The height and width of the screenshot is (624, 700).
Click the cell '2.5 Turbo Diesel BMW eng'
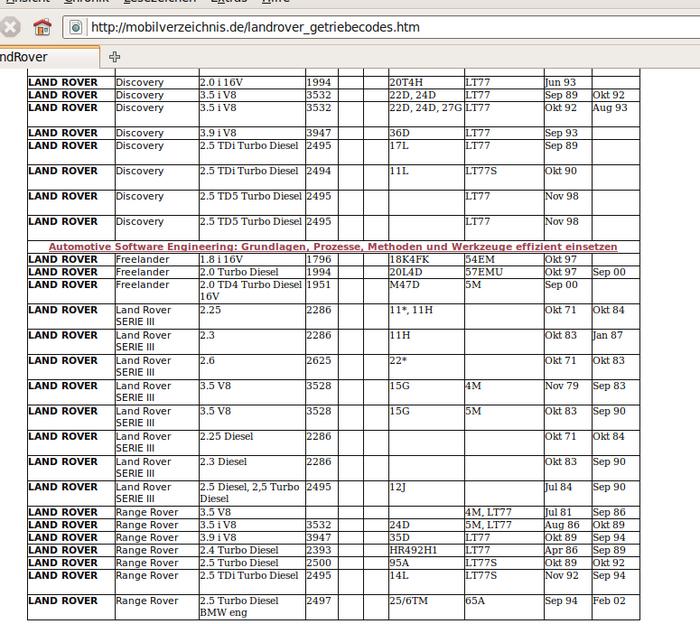click(x=239, y=606)
